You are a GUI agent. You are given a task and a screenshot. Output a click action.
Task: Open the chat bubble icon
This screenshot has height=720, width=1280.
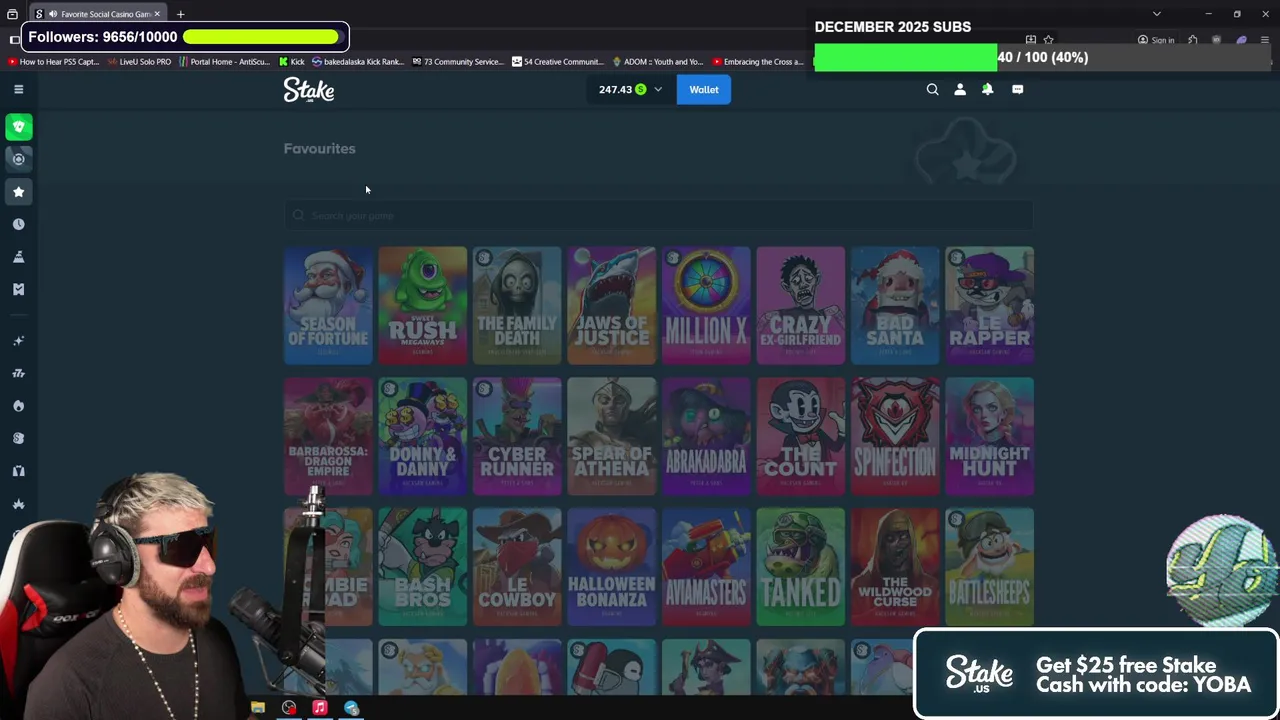coord(1017,89)
